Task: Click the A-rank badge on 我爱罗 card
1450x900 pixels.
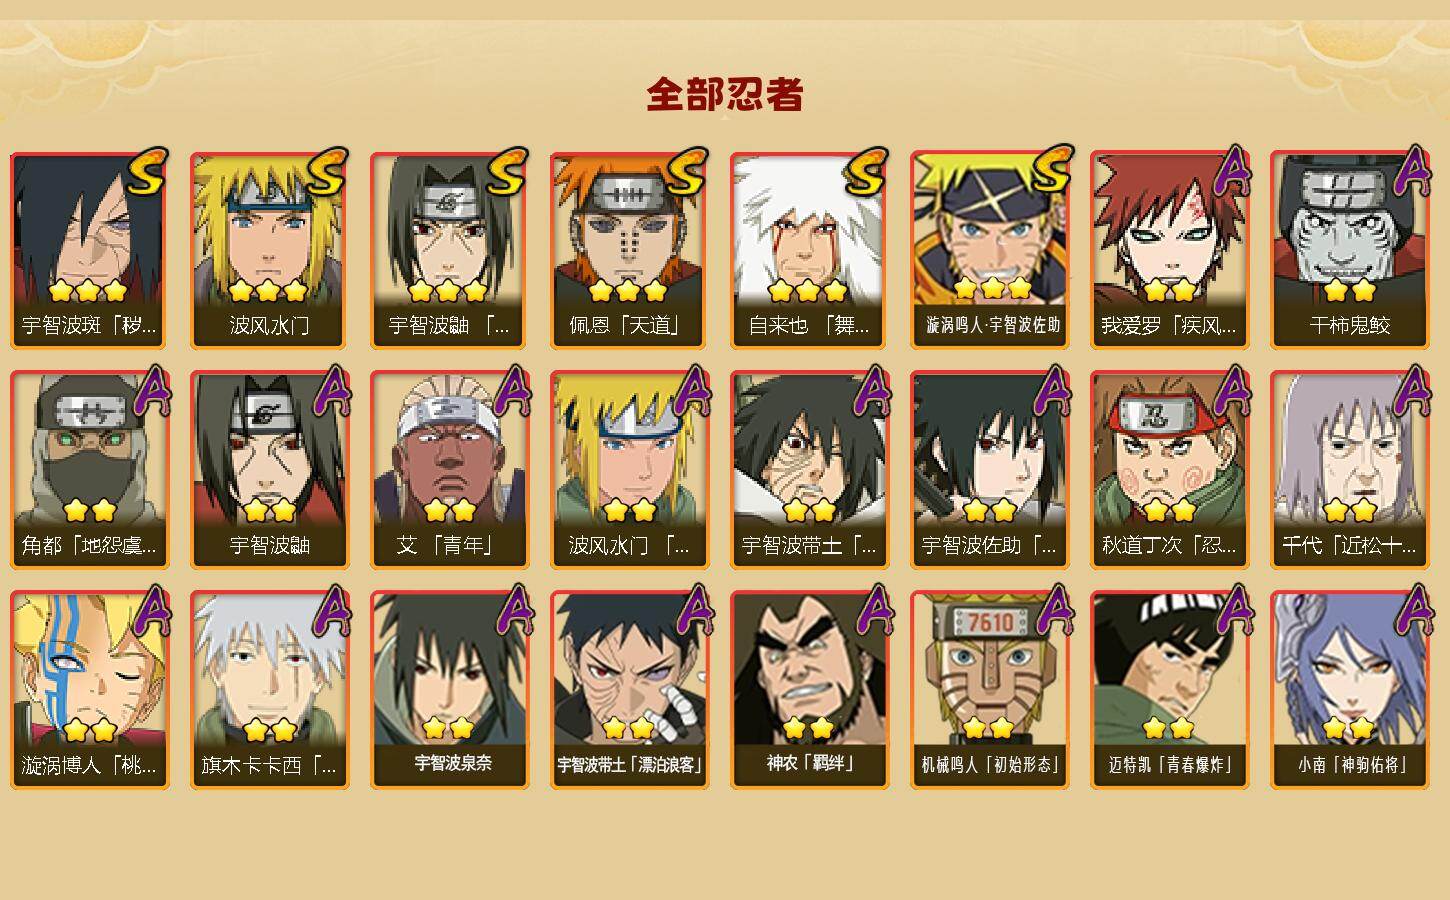Action: pyautogui.click(x=1235, y=172)
